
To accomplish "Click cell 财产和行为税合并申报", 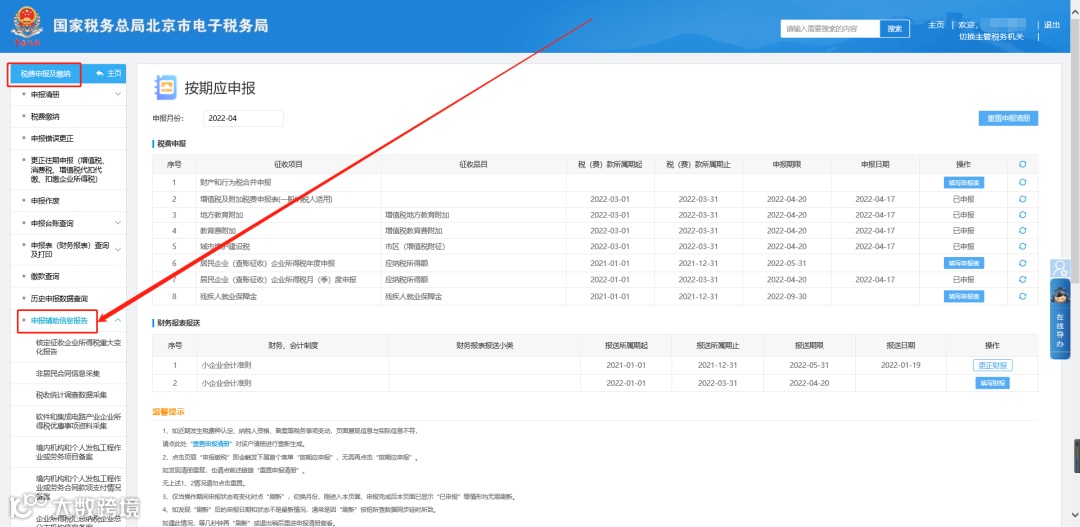I will [x=236, y=183].
